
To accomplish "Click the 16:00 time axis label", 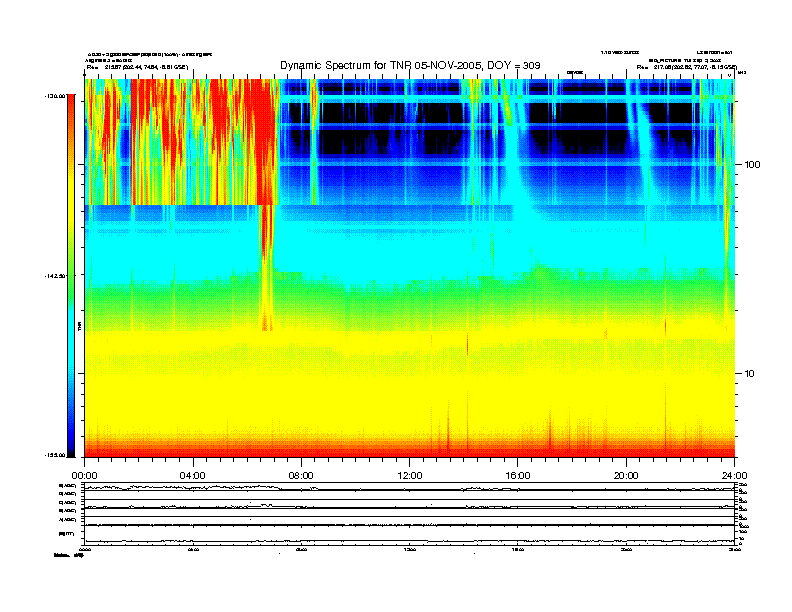I will (518, 476).
